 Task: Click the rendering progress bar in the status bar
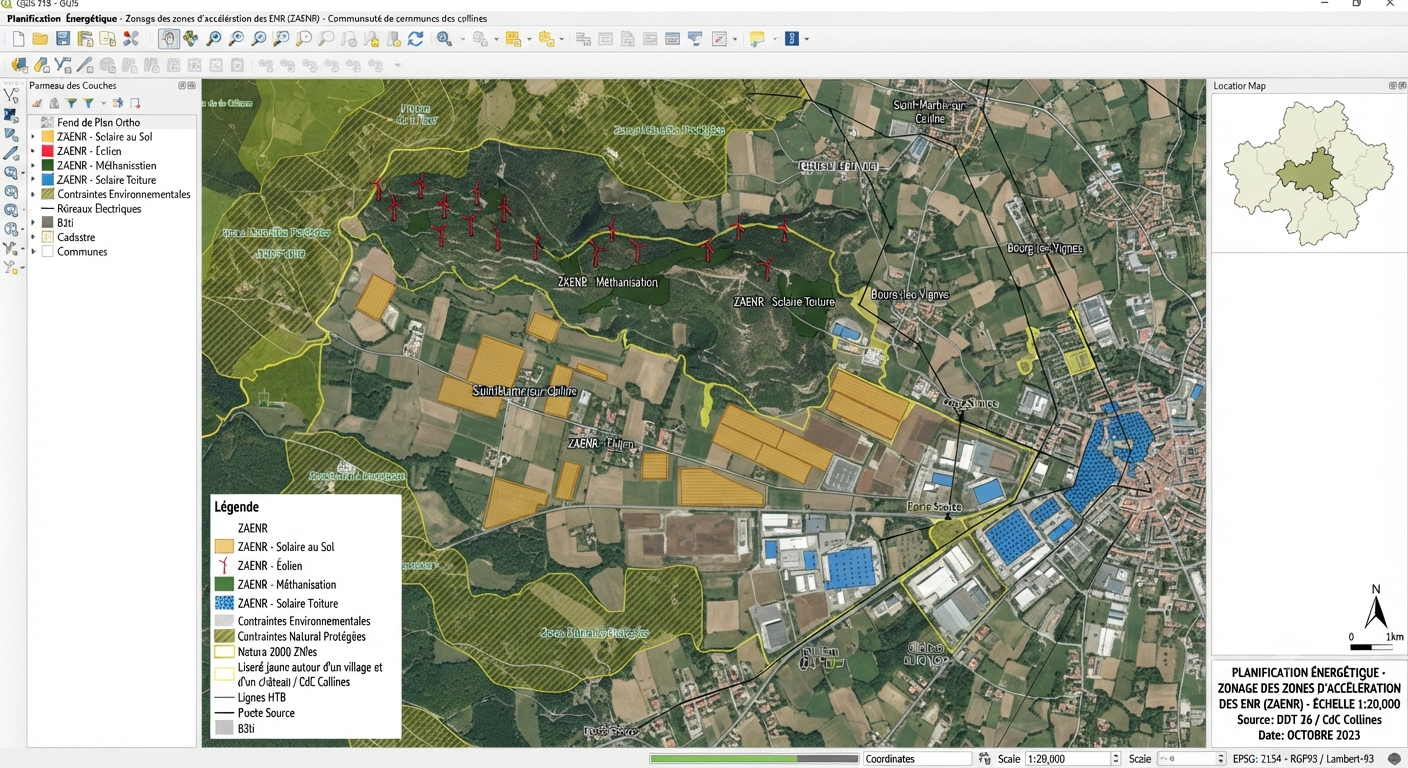coord(754,759)
